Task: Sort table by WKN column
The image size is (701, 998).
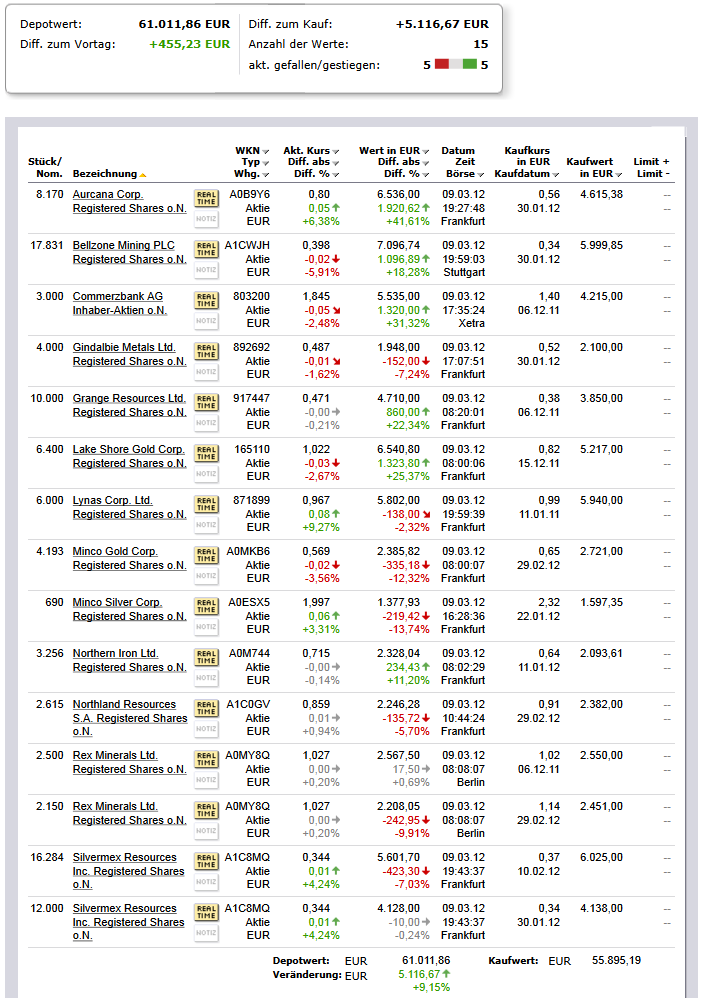Action: coord(252,151)
